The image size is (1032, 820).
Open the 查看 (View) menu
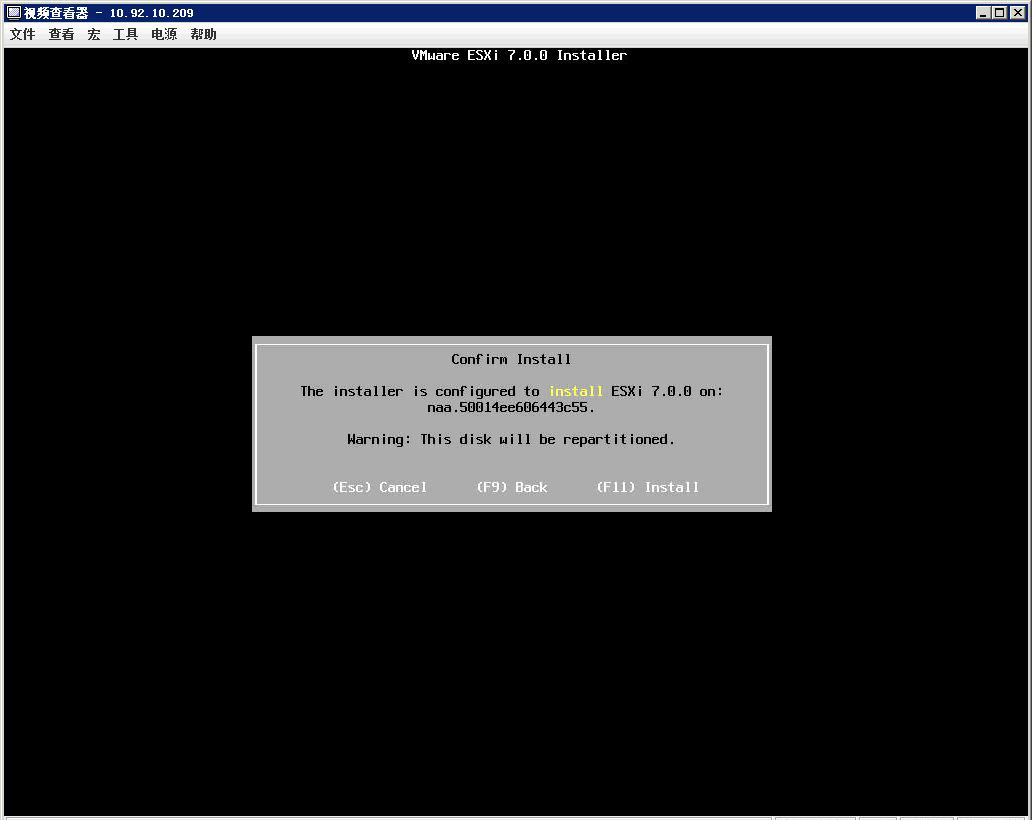tap(60, 33)
